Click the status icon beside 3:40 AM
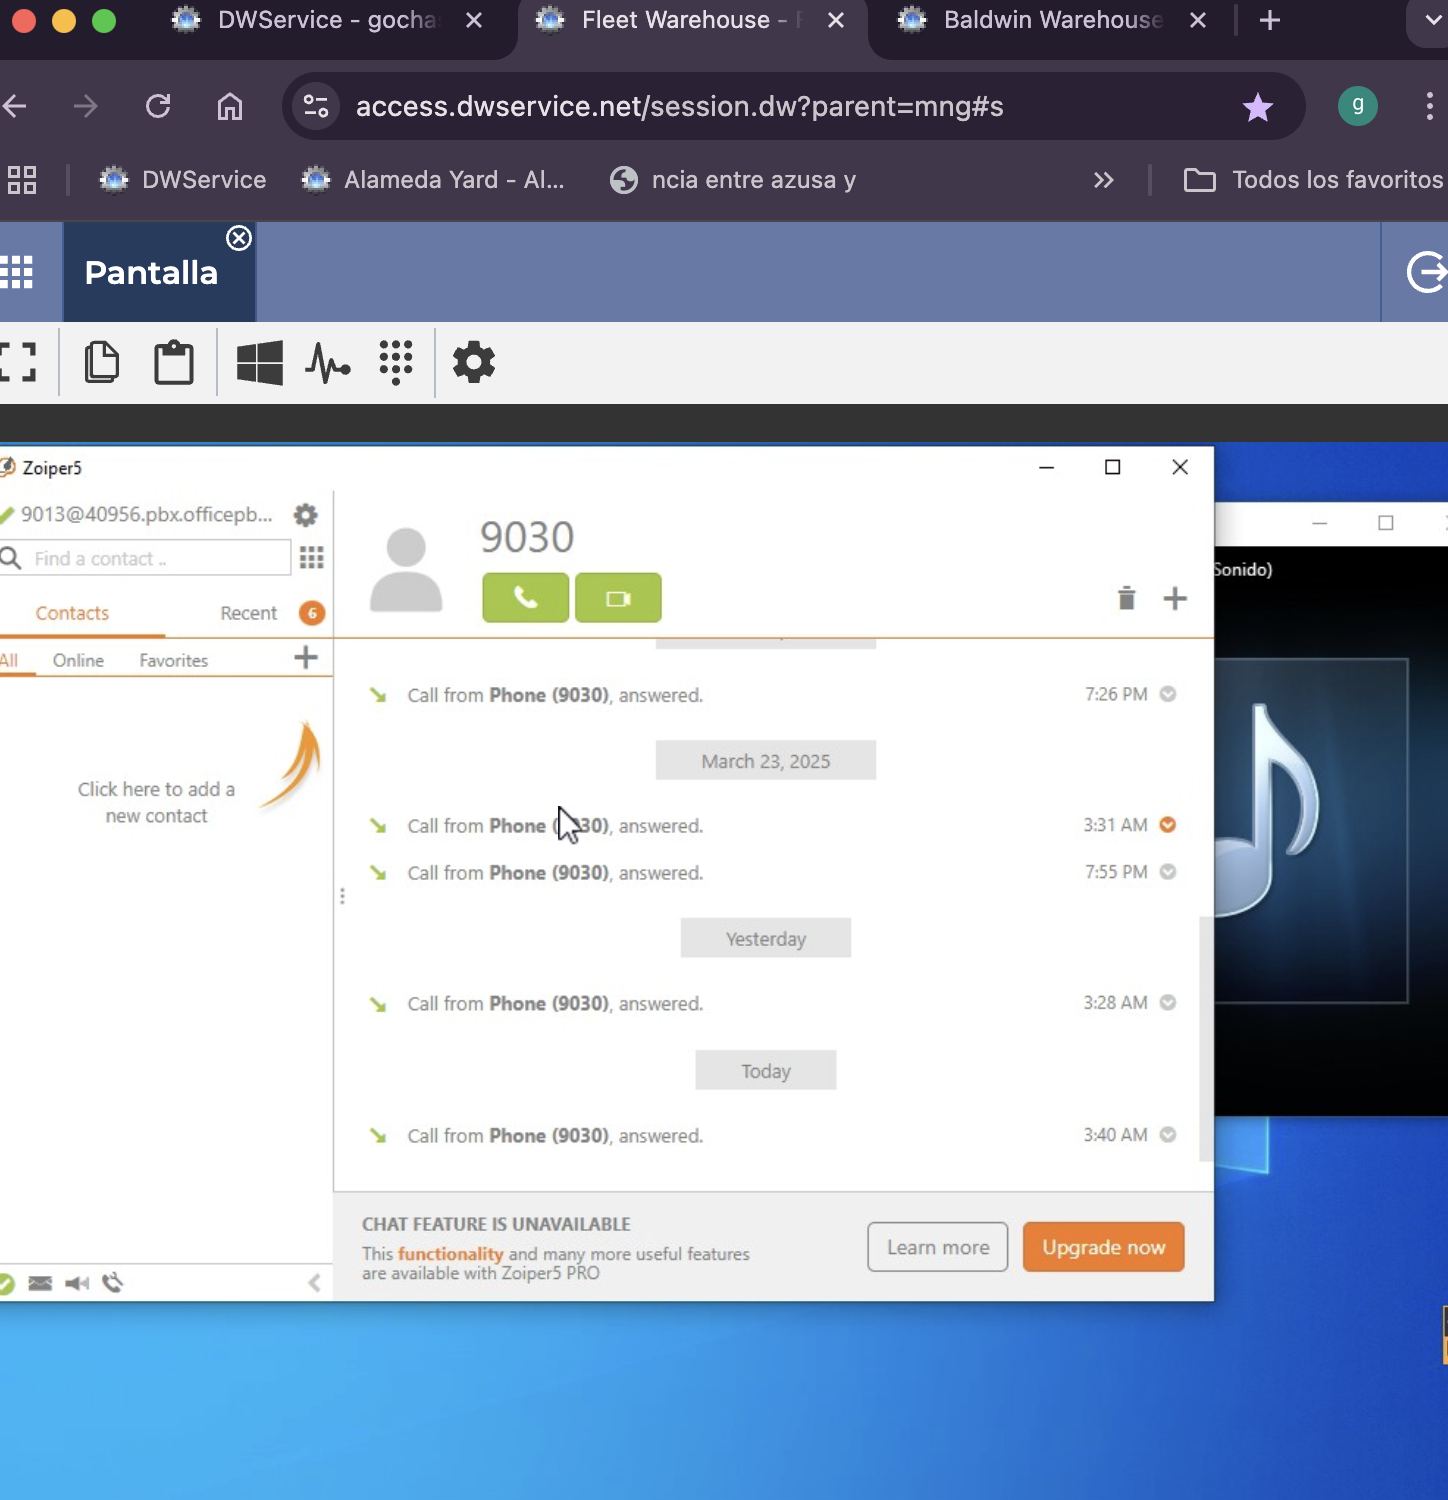1448x1500 pixels. pyautogui.click(x=1167, y=1135)
